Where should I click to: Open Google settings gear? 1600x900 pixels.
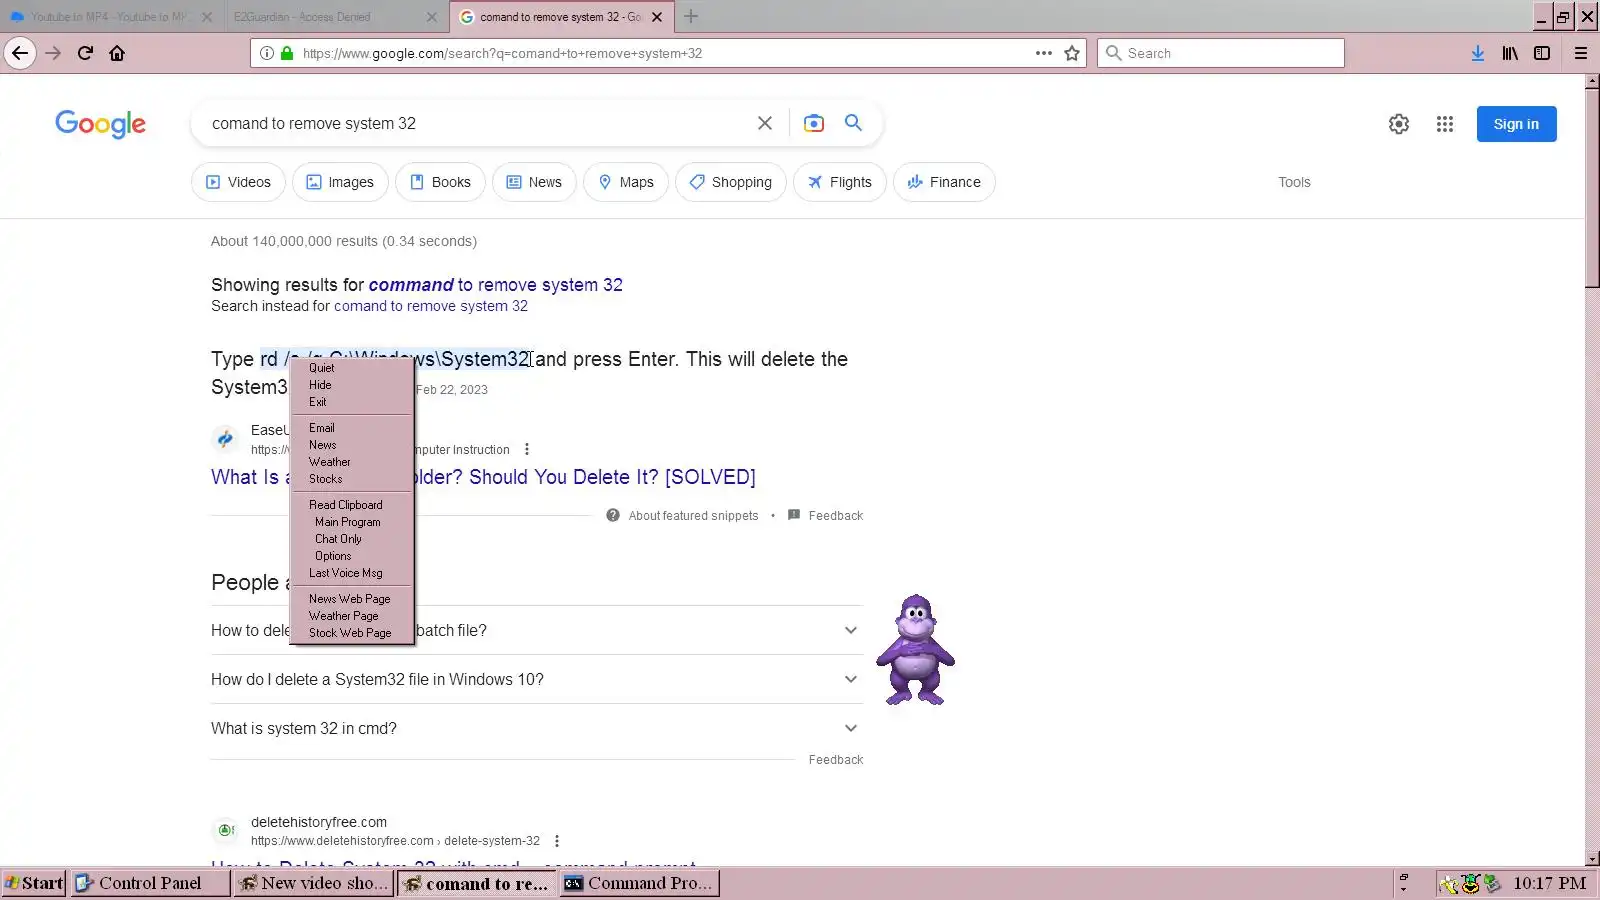1399,124
